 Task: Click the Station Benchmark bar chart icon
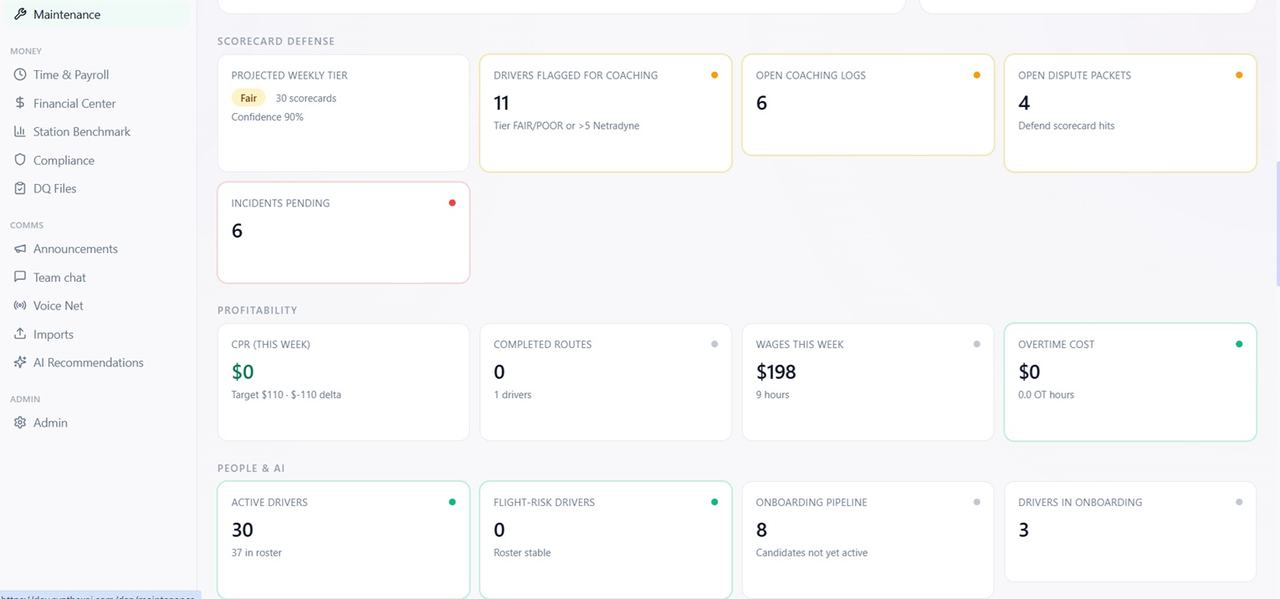[20, 131]
